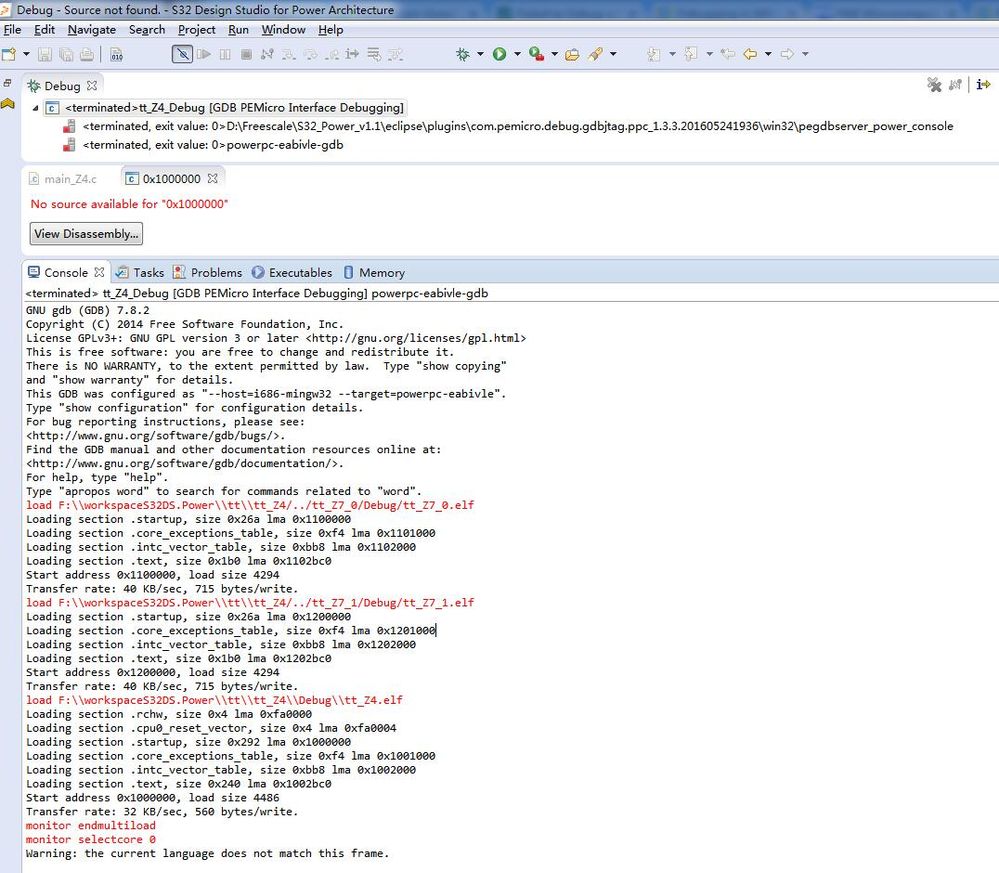Click the Suspend debug toolbar icon
Viewport: 999px width, 873px height.
pos(225,54)
